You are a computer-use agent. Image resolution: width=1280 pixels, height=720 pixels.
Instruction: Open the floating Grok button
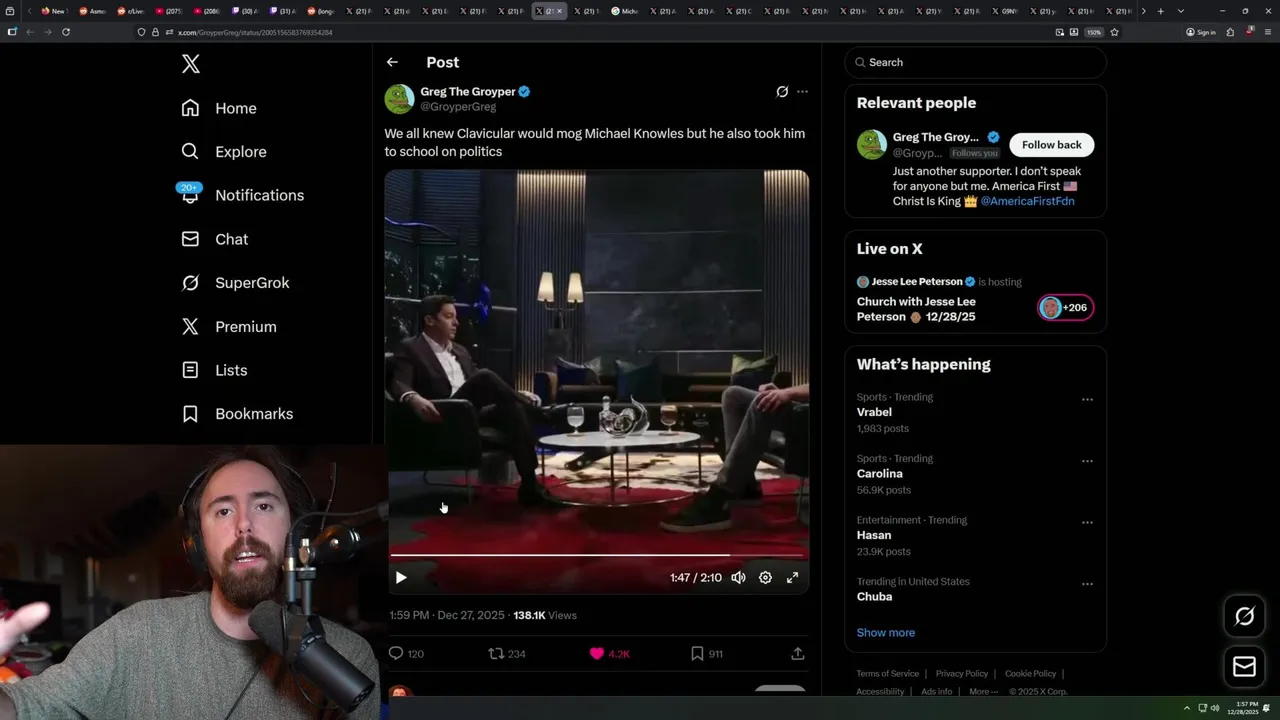[x=1244, y=617]
